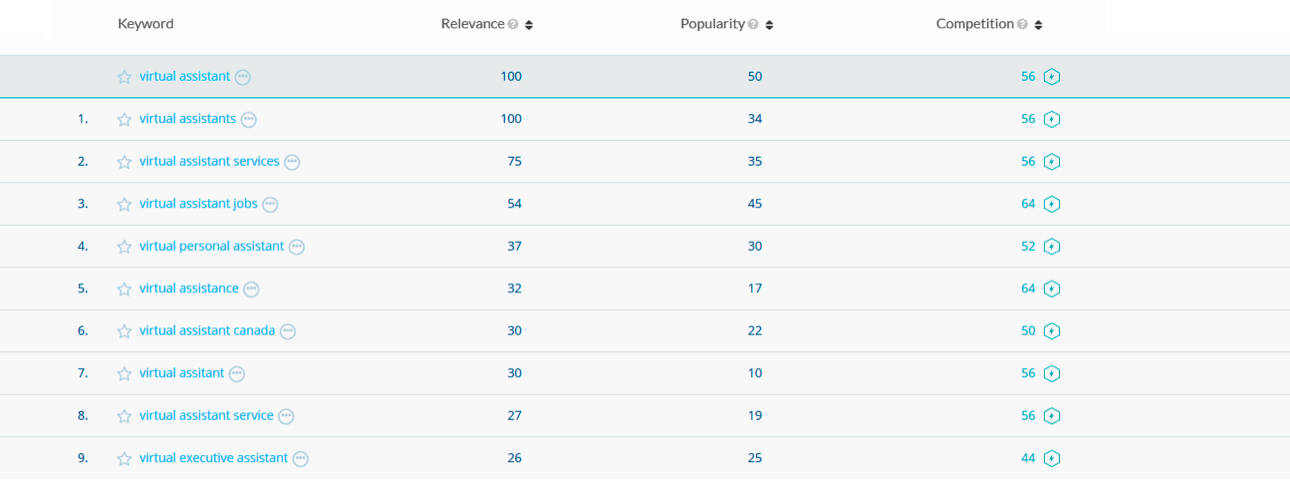
Task: Click the Relevance column header label
Action: [x=472, y=24]
